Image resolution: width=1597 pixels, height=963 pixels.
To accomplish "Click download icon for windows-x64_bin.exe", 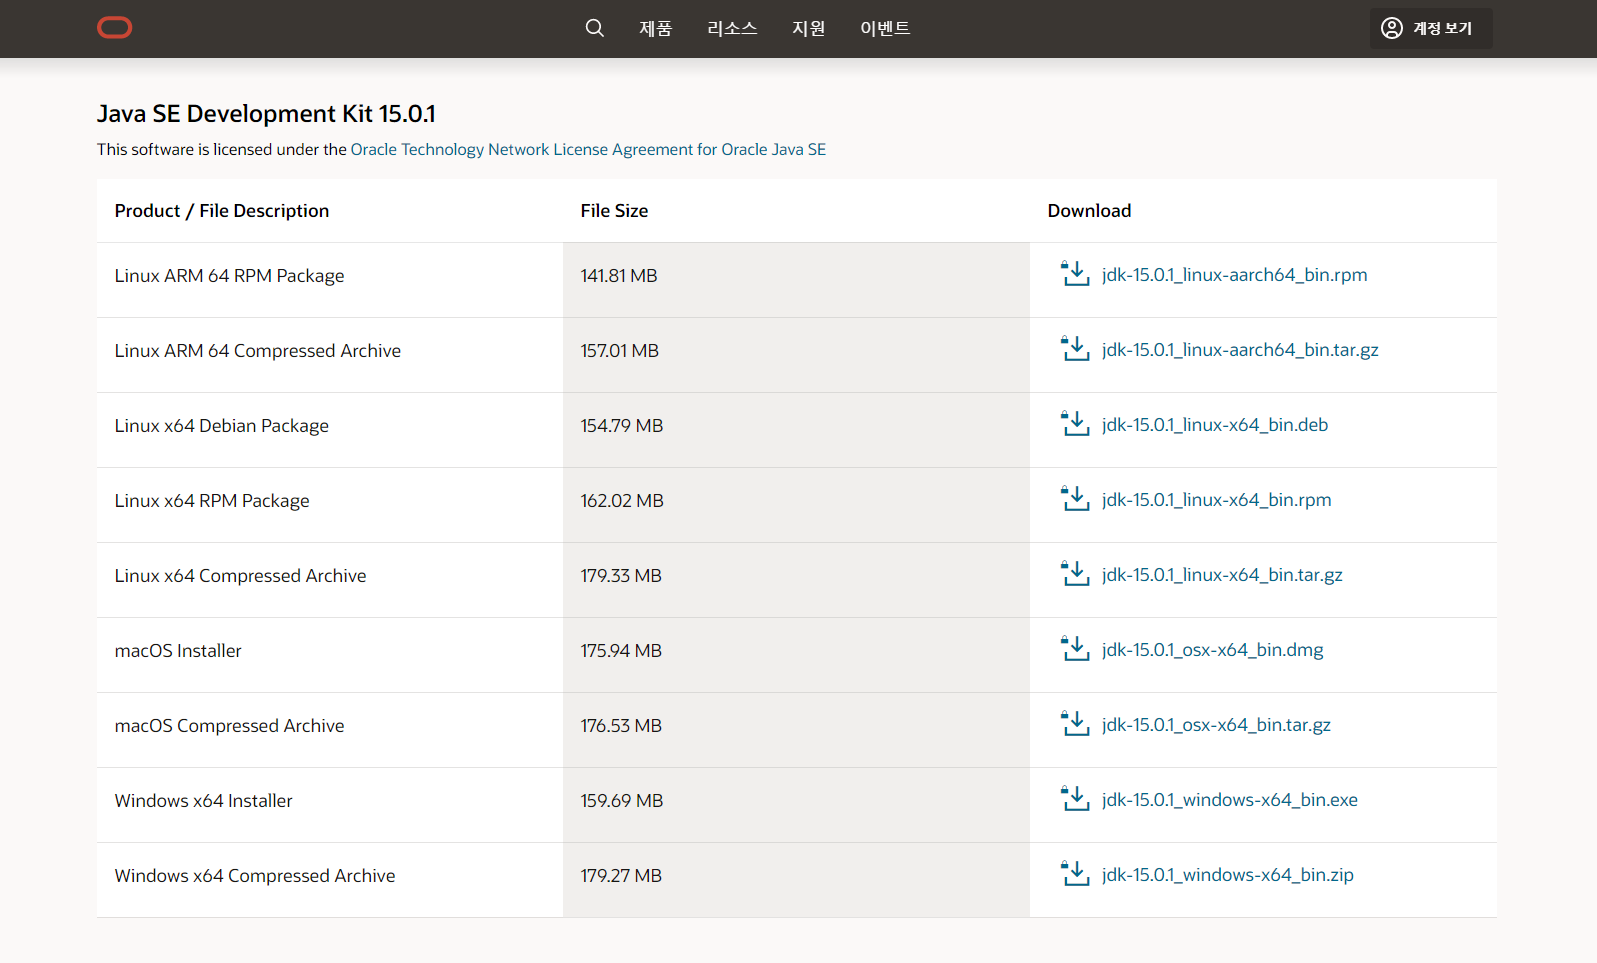I will [x=1075, y=799].
